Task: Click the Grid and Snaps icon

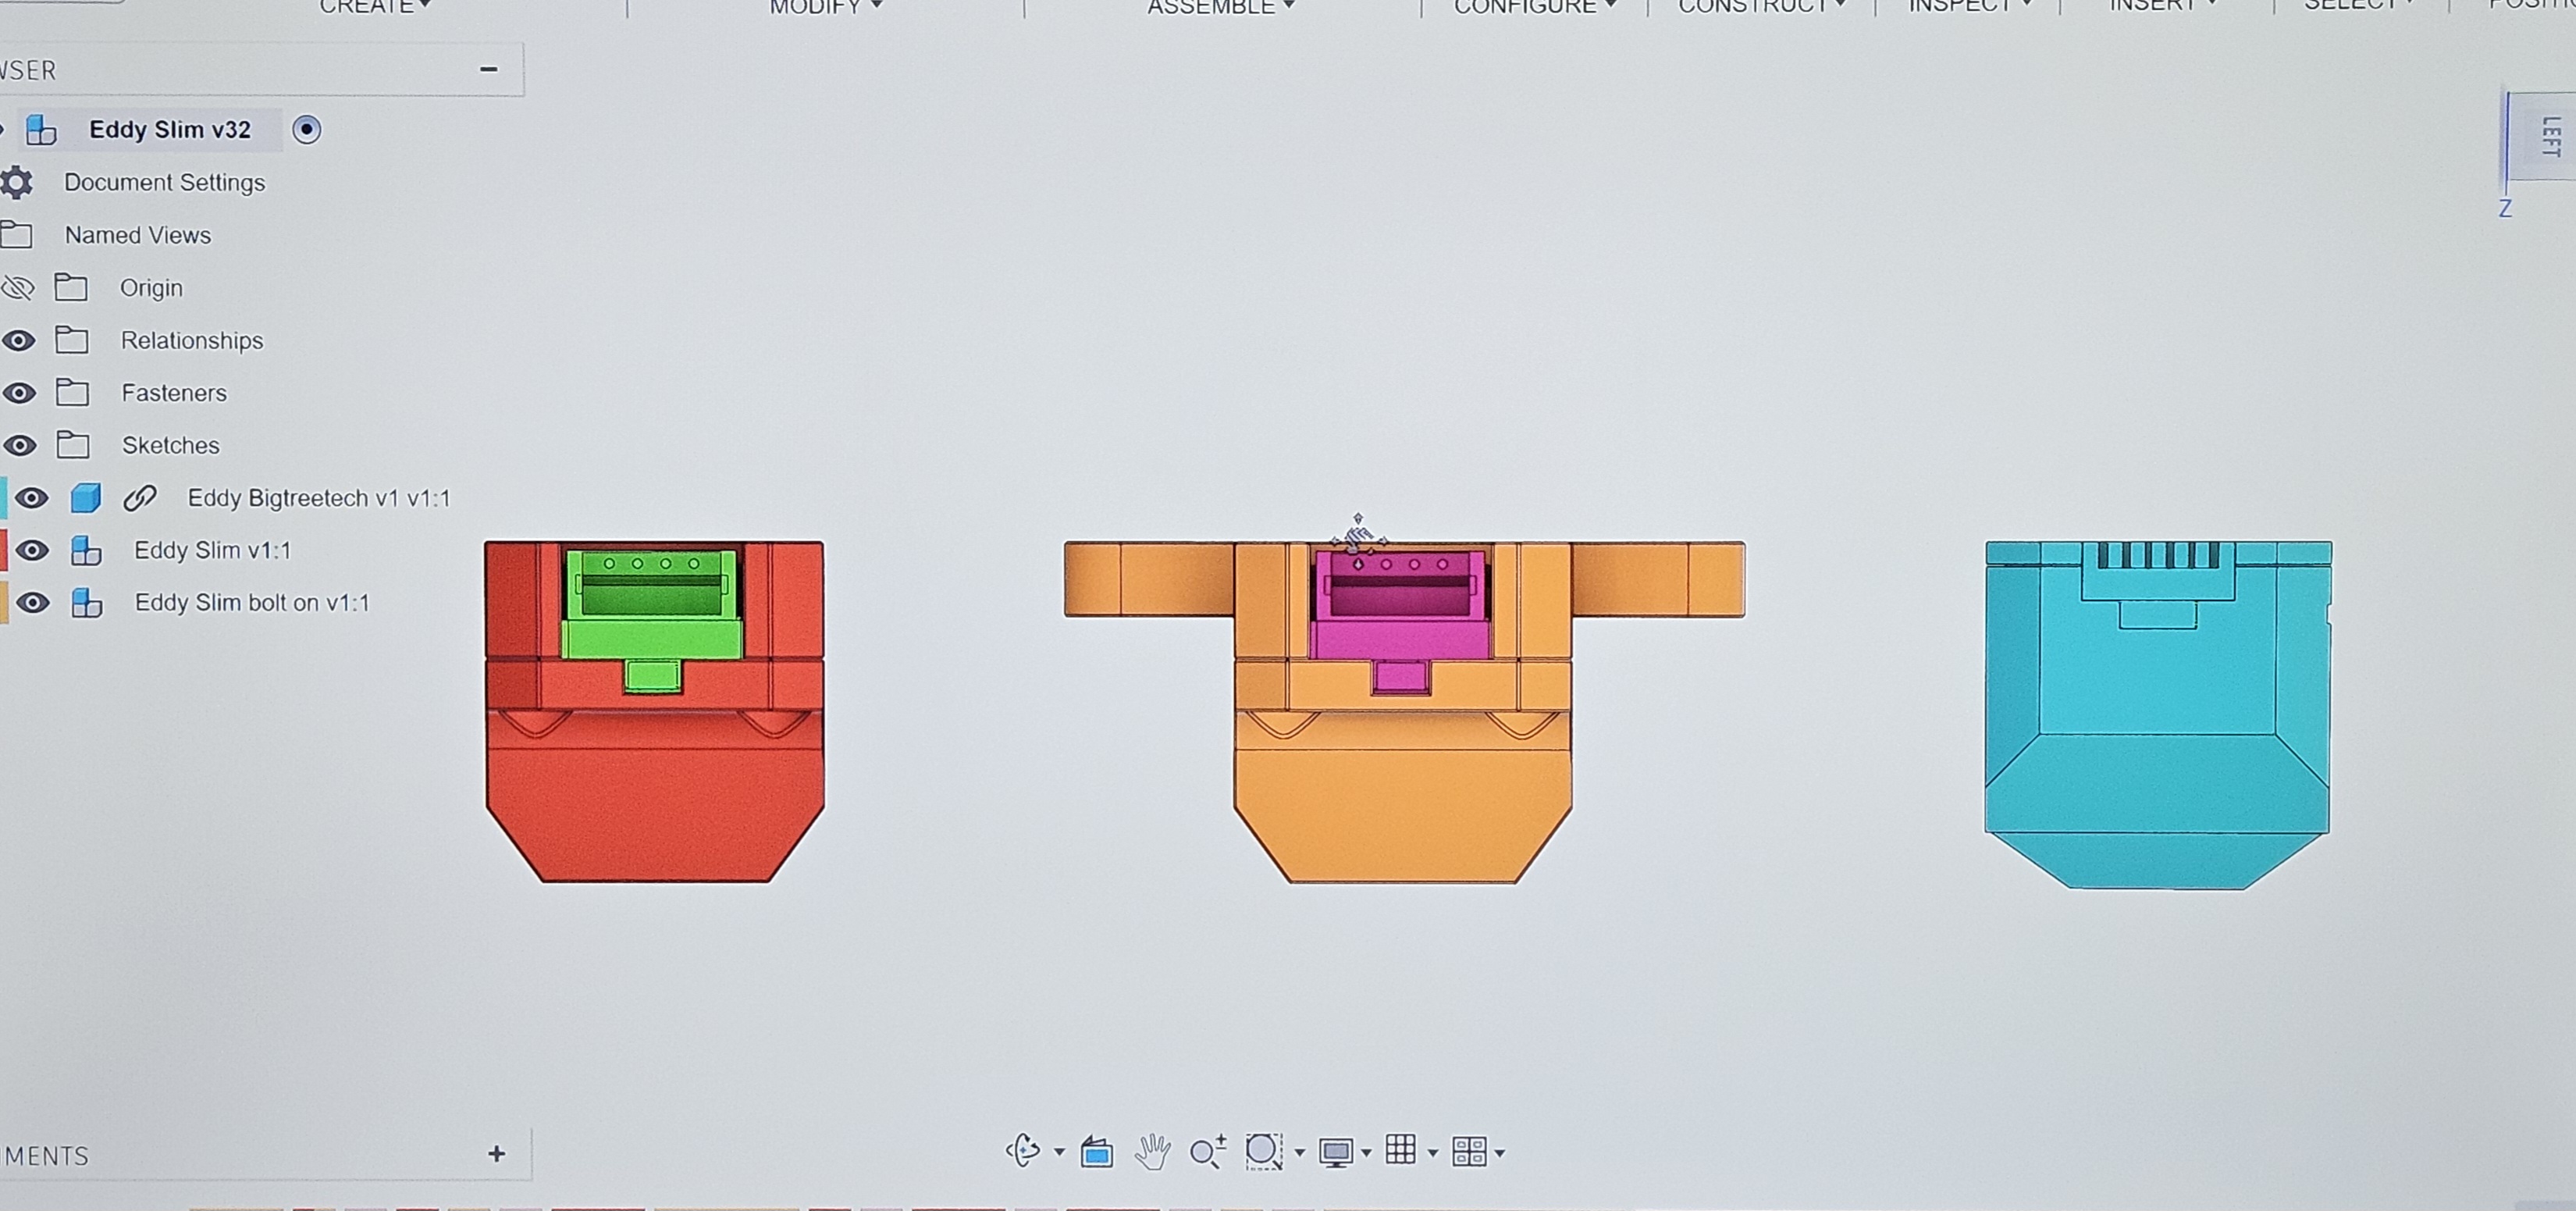Action: [x=1401, y=1151]
